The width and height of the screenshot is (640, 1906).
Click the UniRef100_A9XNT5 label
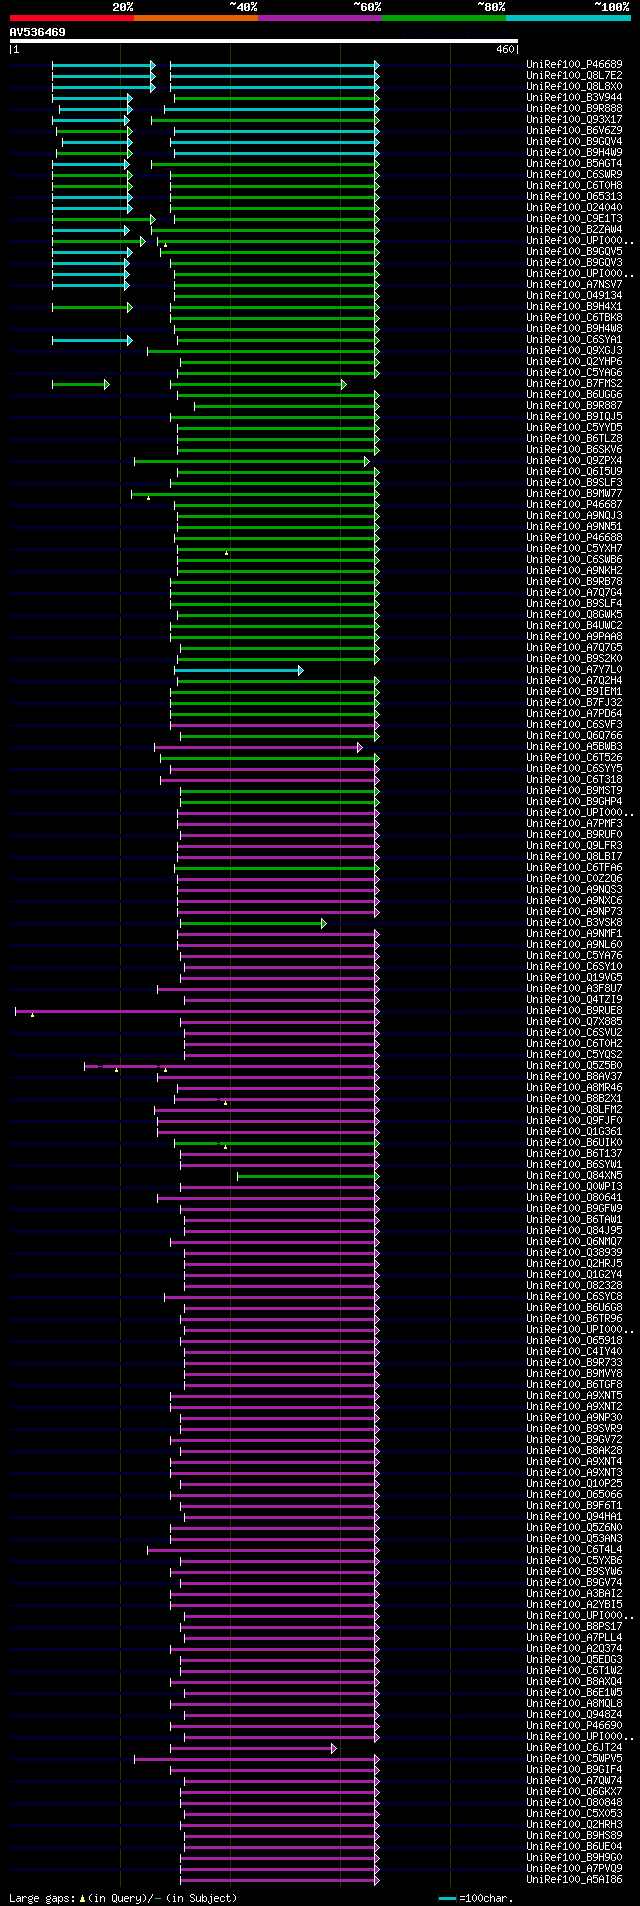coord(574,1396)
